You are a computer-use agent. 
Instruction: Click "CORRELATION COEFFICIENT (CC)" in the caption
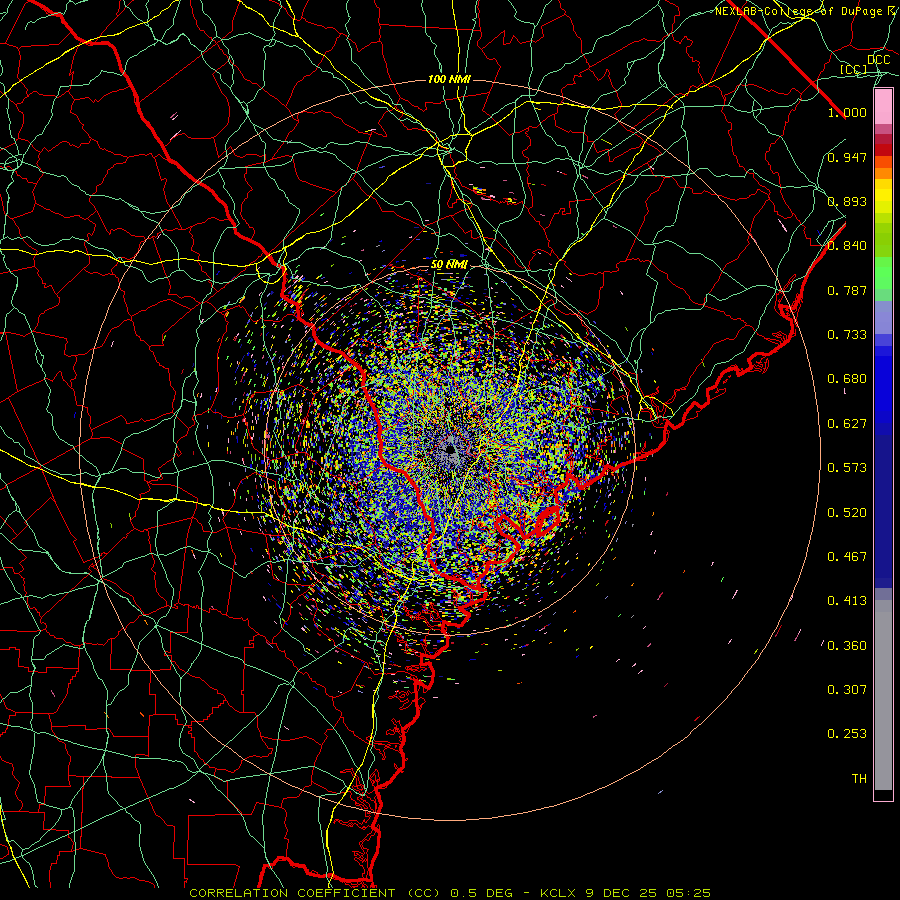pos(315,893)
